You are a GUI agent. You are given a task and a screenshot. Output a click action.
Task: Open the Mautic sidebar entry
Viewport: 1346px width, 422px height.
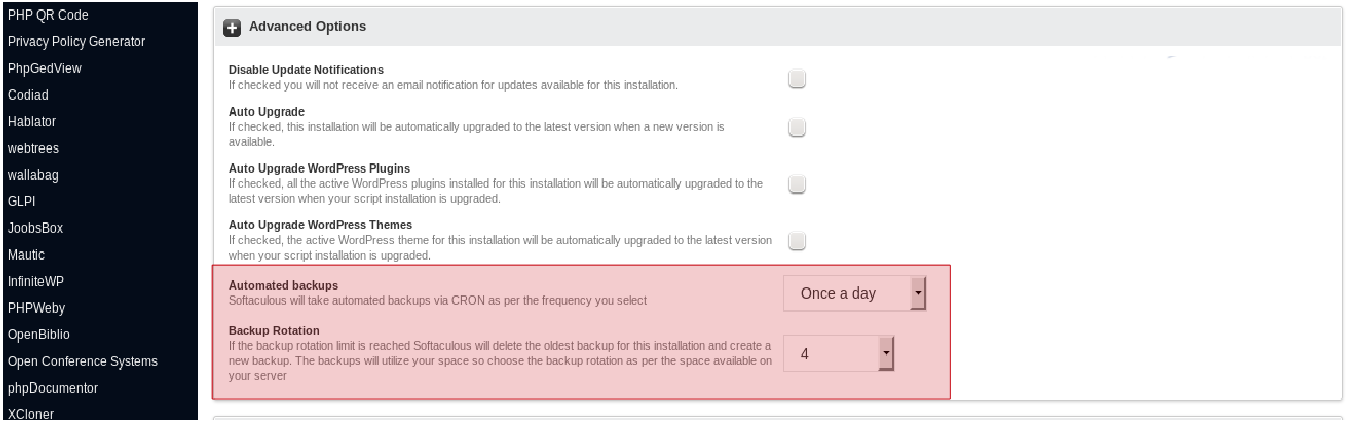[26, 255]
